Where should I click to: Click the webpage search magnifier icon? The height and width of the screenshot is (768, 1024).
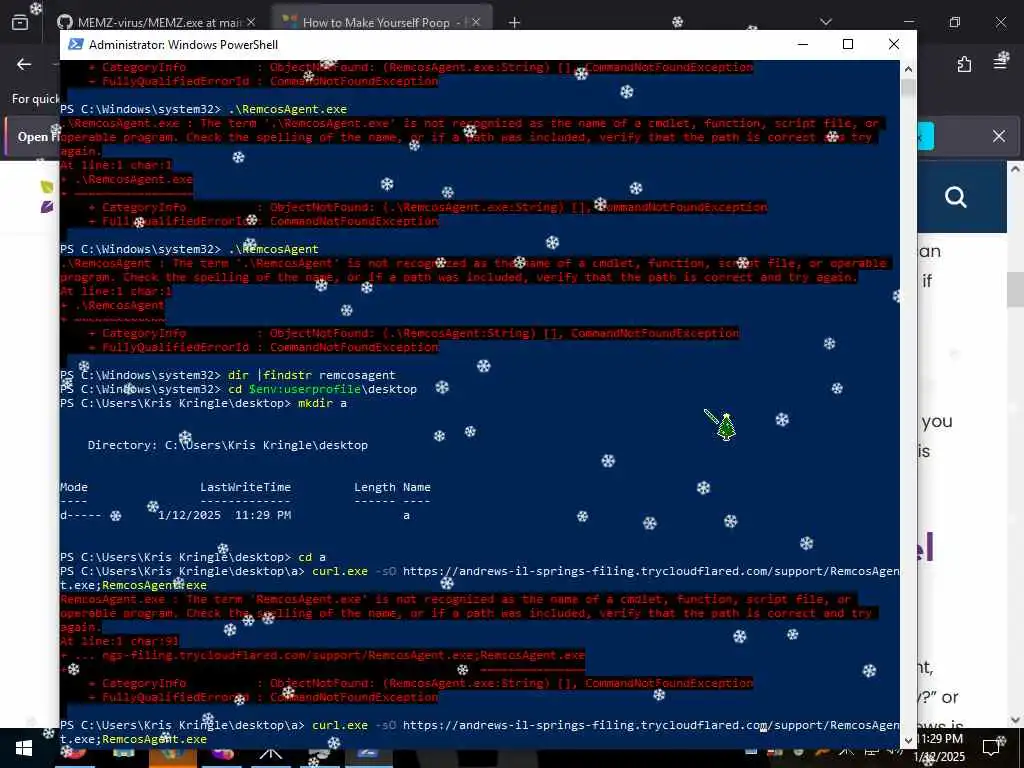[x=955, y=197]
